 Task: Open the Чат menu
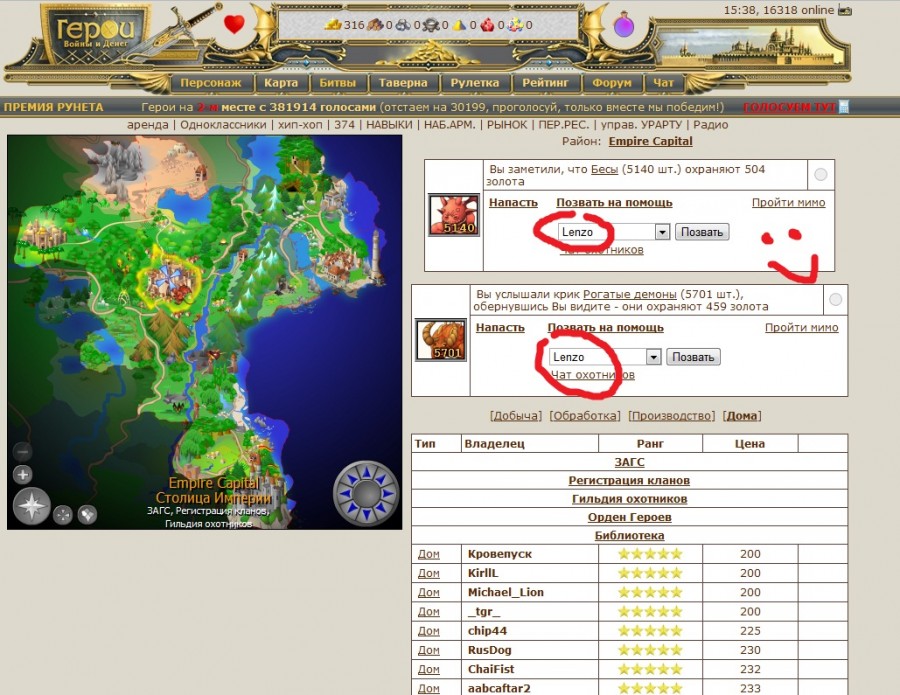tap(663, 83)
